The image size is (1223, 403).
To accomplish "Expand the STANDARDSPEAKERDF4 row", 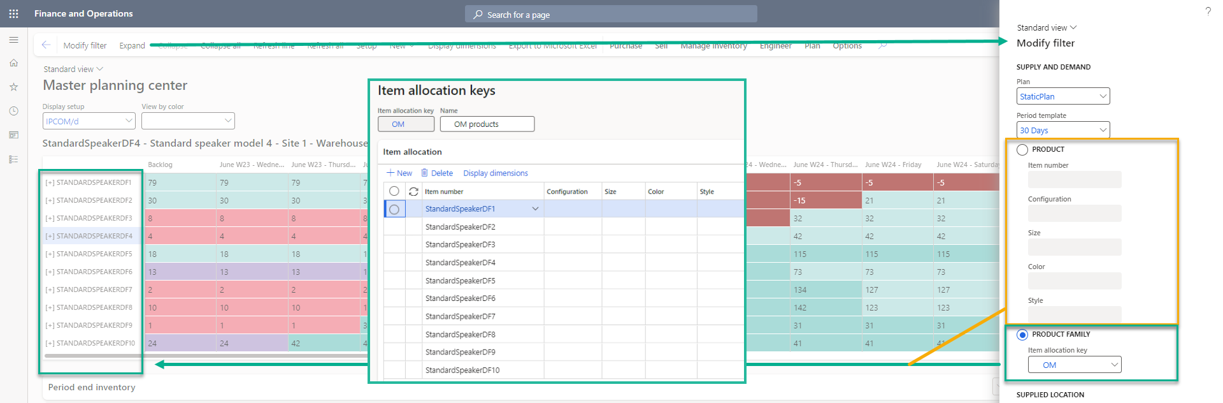I will click(x=49, y=236).
